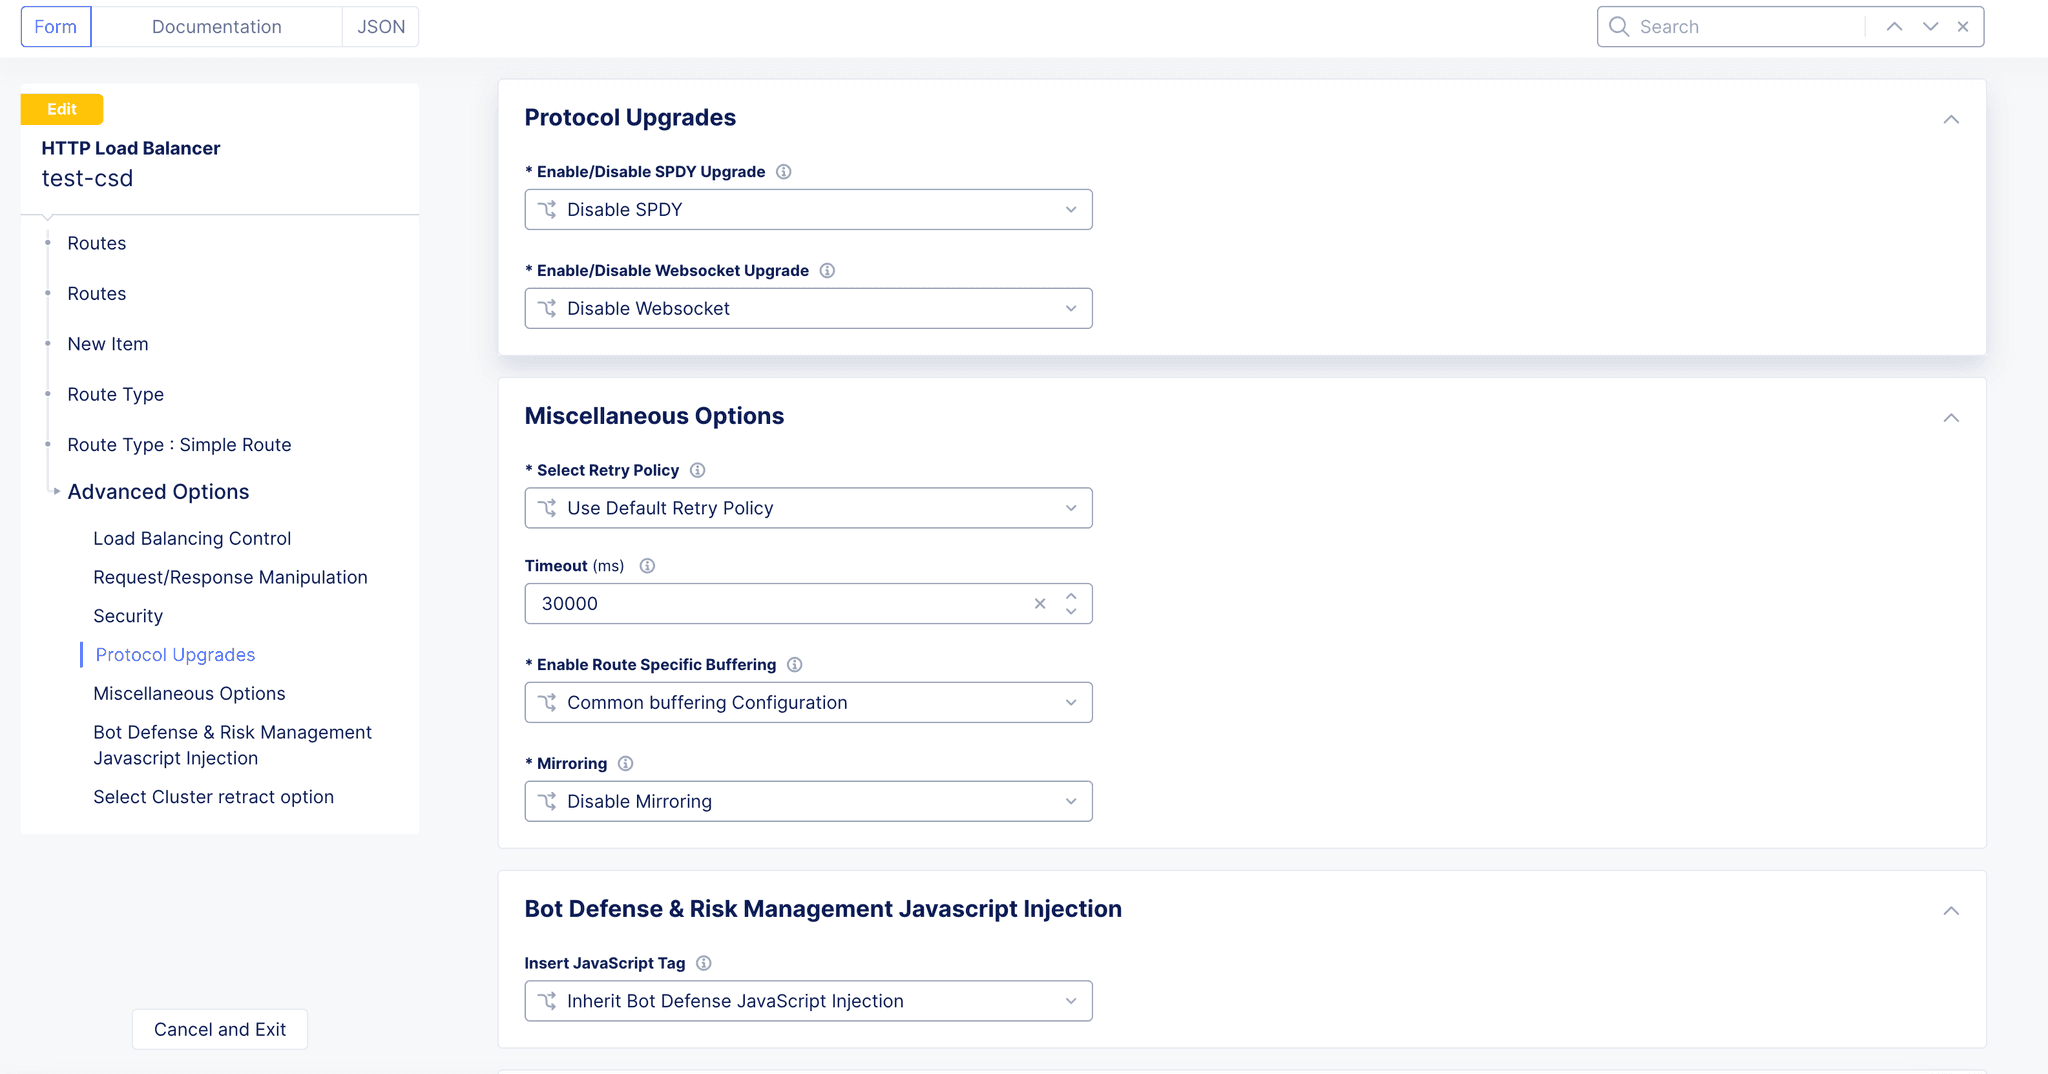Screen dimensions: 2048x1074
Task: Switch to the JSON tab
Action: coord(381,27)
